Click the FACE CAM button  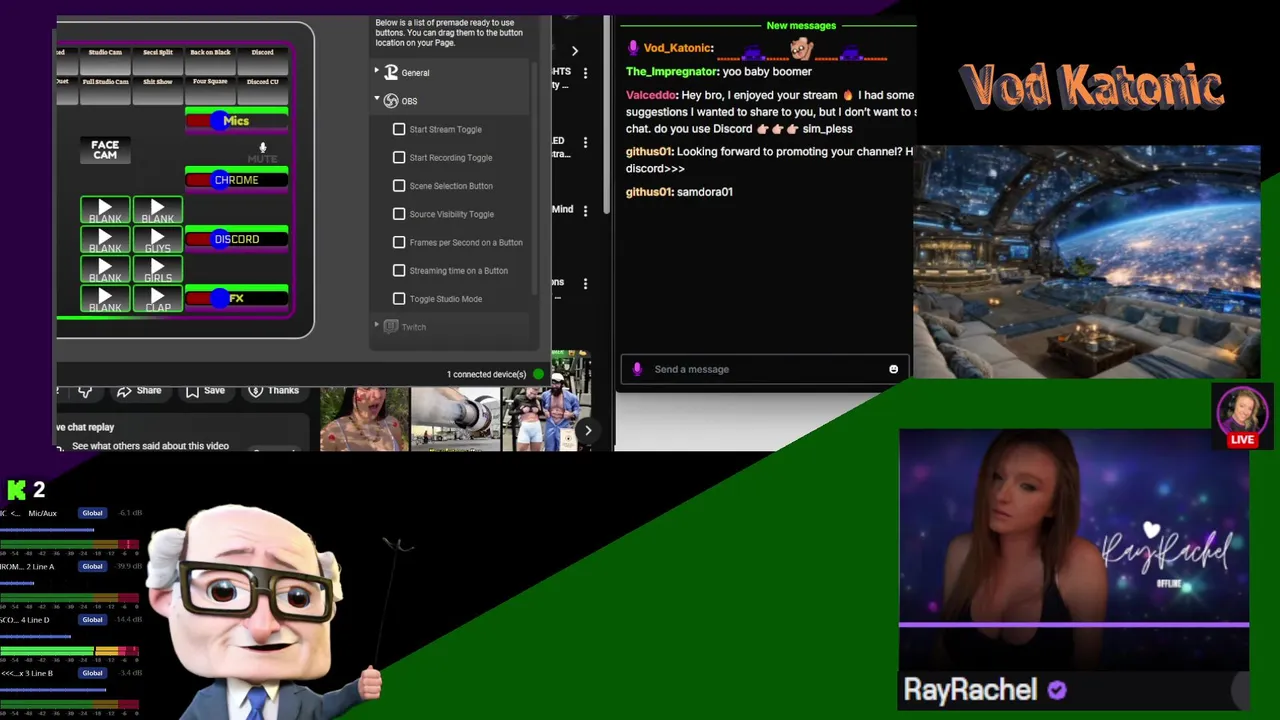(105, 150)
